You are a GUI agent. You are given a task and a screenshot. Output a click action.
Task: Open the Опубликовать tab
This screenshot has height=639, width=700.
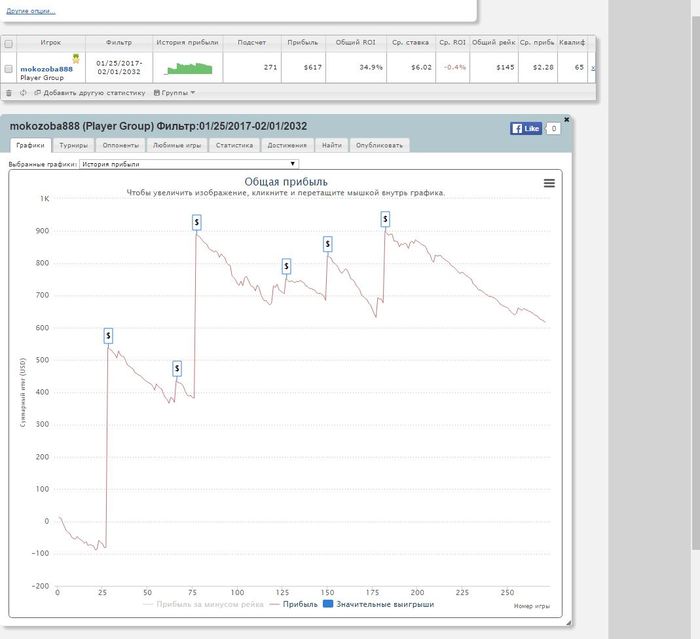pyautogui.click(x=379, y=145)
